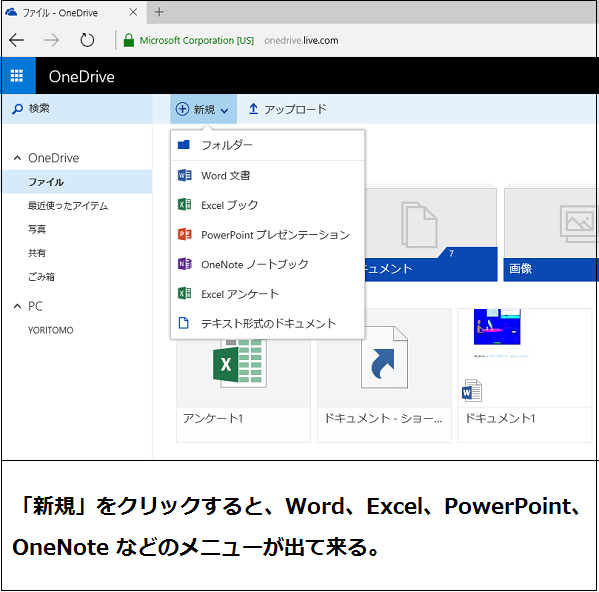Create a PowerPoint プレゼンテーション
Screen dimensions: 599x592
pyautogui.click(x=267, y=235)
